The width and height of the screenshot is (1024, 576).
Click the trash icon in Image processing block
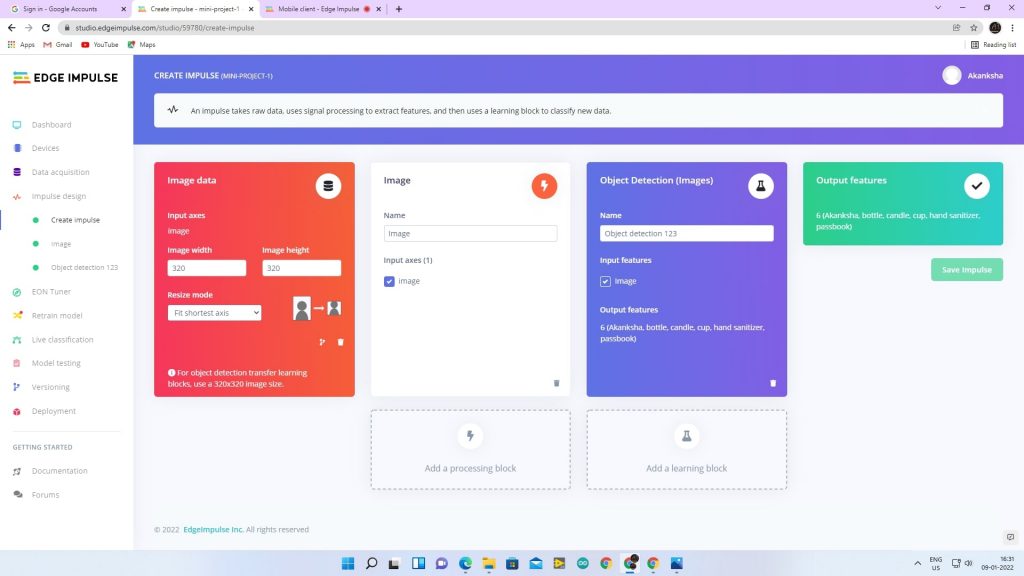556,383
